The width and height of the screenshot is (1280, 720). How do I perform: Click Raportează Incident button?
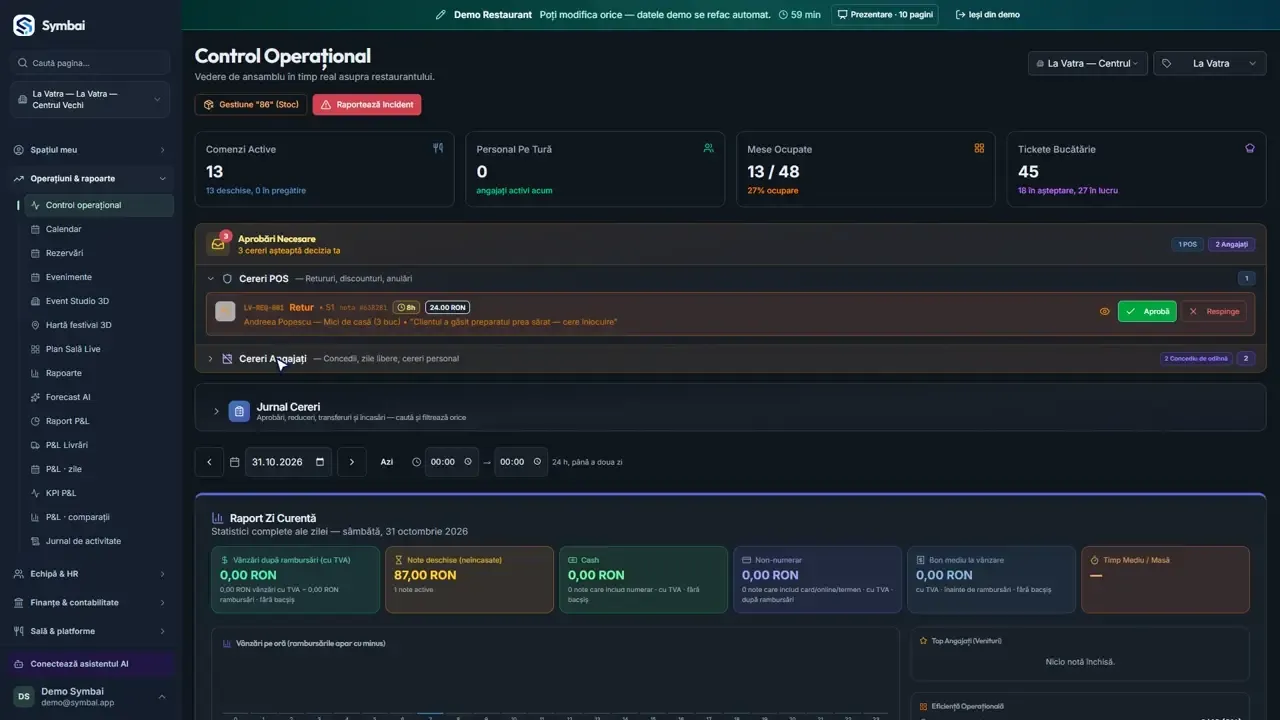(367, 104)
